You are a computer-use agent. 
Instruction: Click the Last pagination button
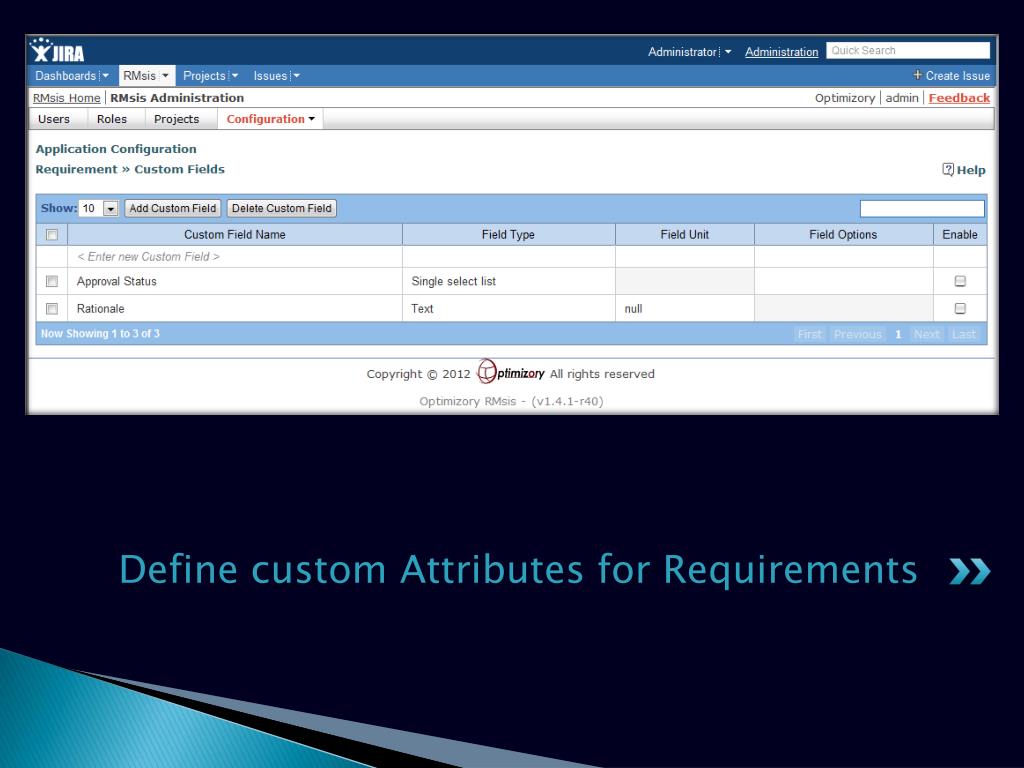point(964,334)
